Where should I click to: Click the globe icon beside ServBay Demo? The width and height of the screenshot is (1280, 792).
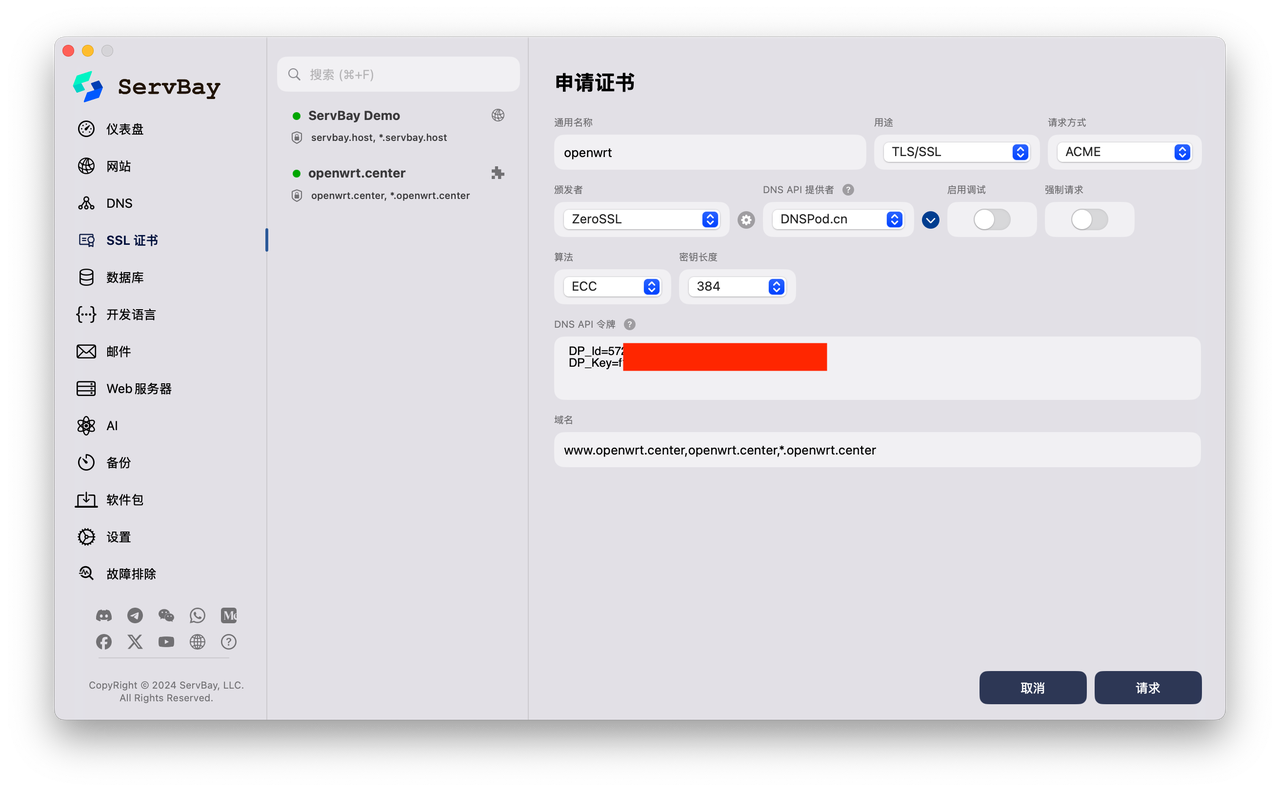pos(498,115)
